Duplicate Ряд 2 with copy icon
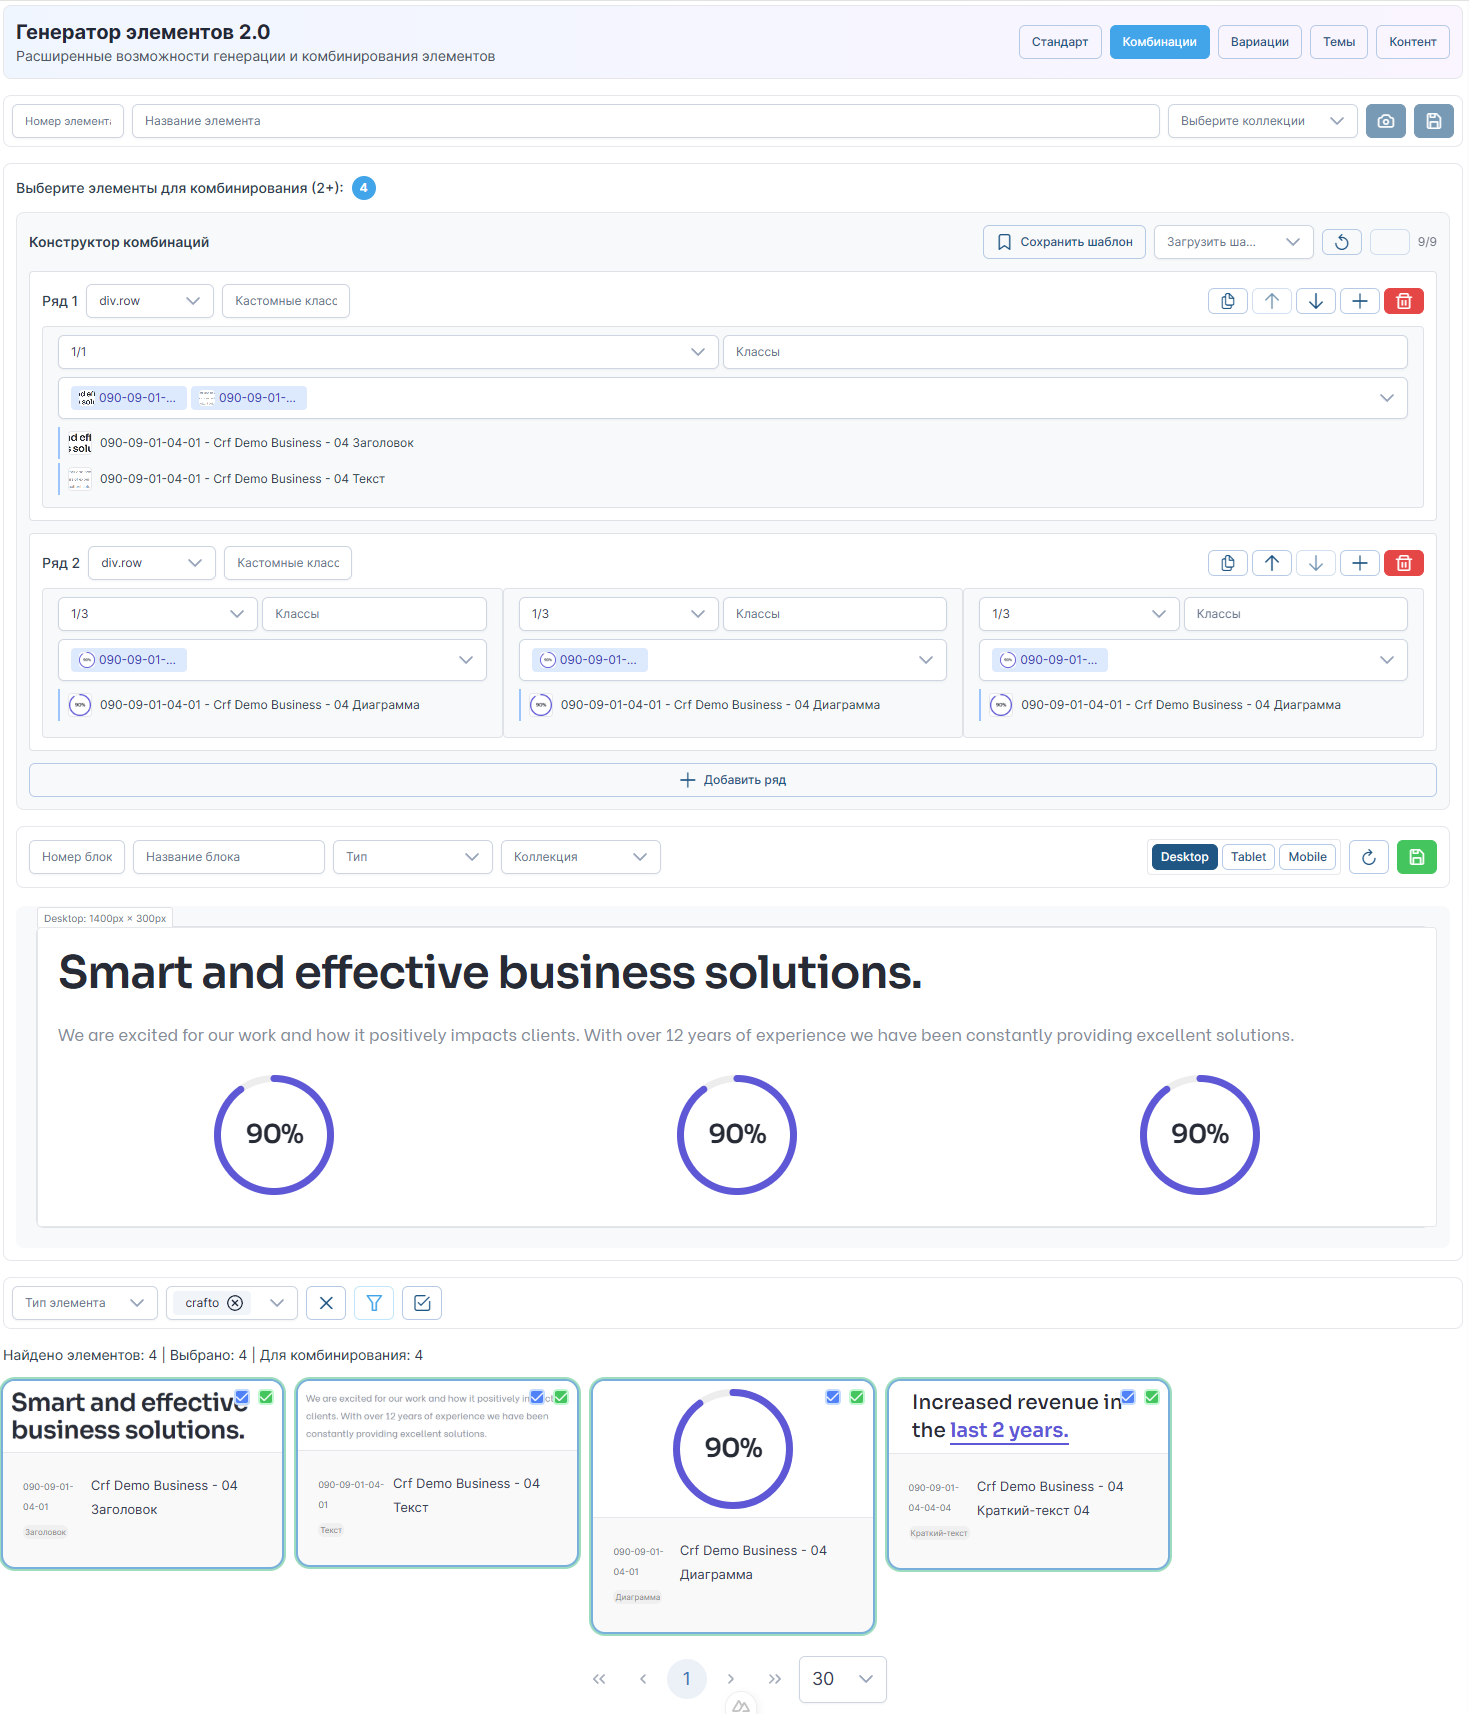The height and width of the screenshot is (1724, 1472). [1228, 563]
